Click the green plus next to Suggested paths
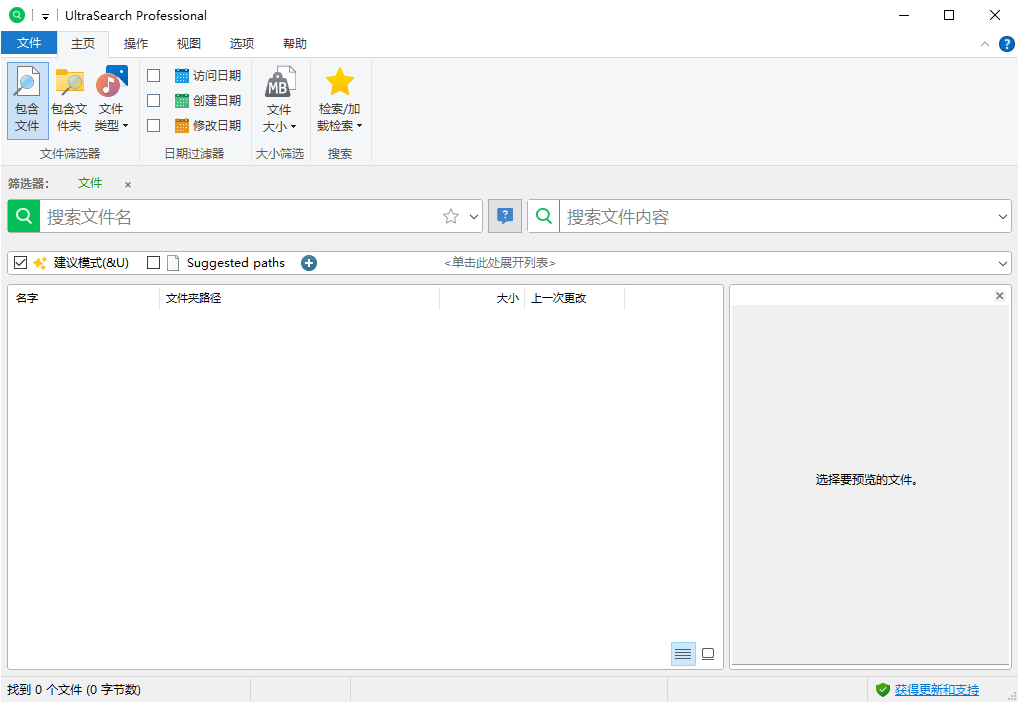The image size is (1019, 703). tap(308, 262)
